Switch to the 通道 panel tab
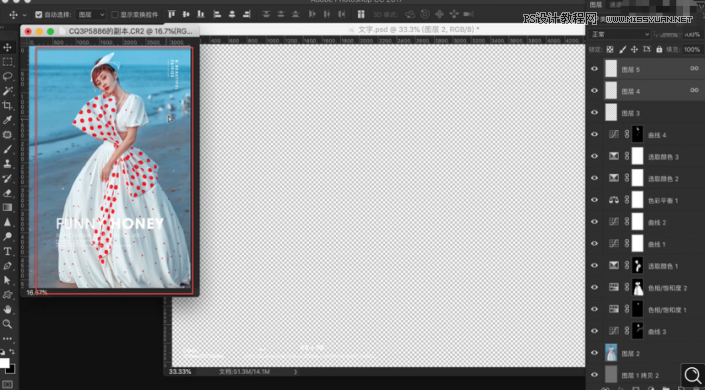This screenshot has width=705, height=390. pos(614,4)
